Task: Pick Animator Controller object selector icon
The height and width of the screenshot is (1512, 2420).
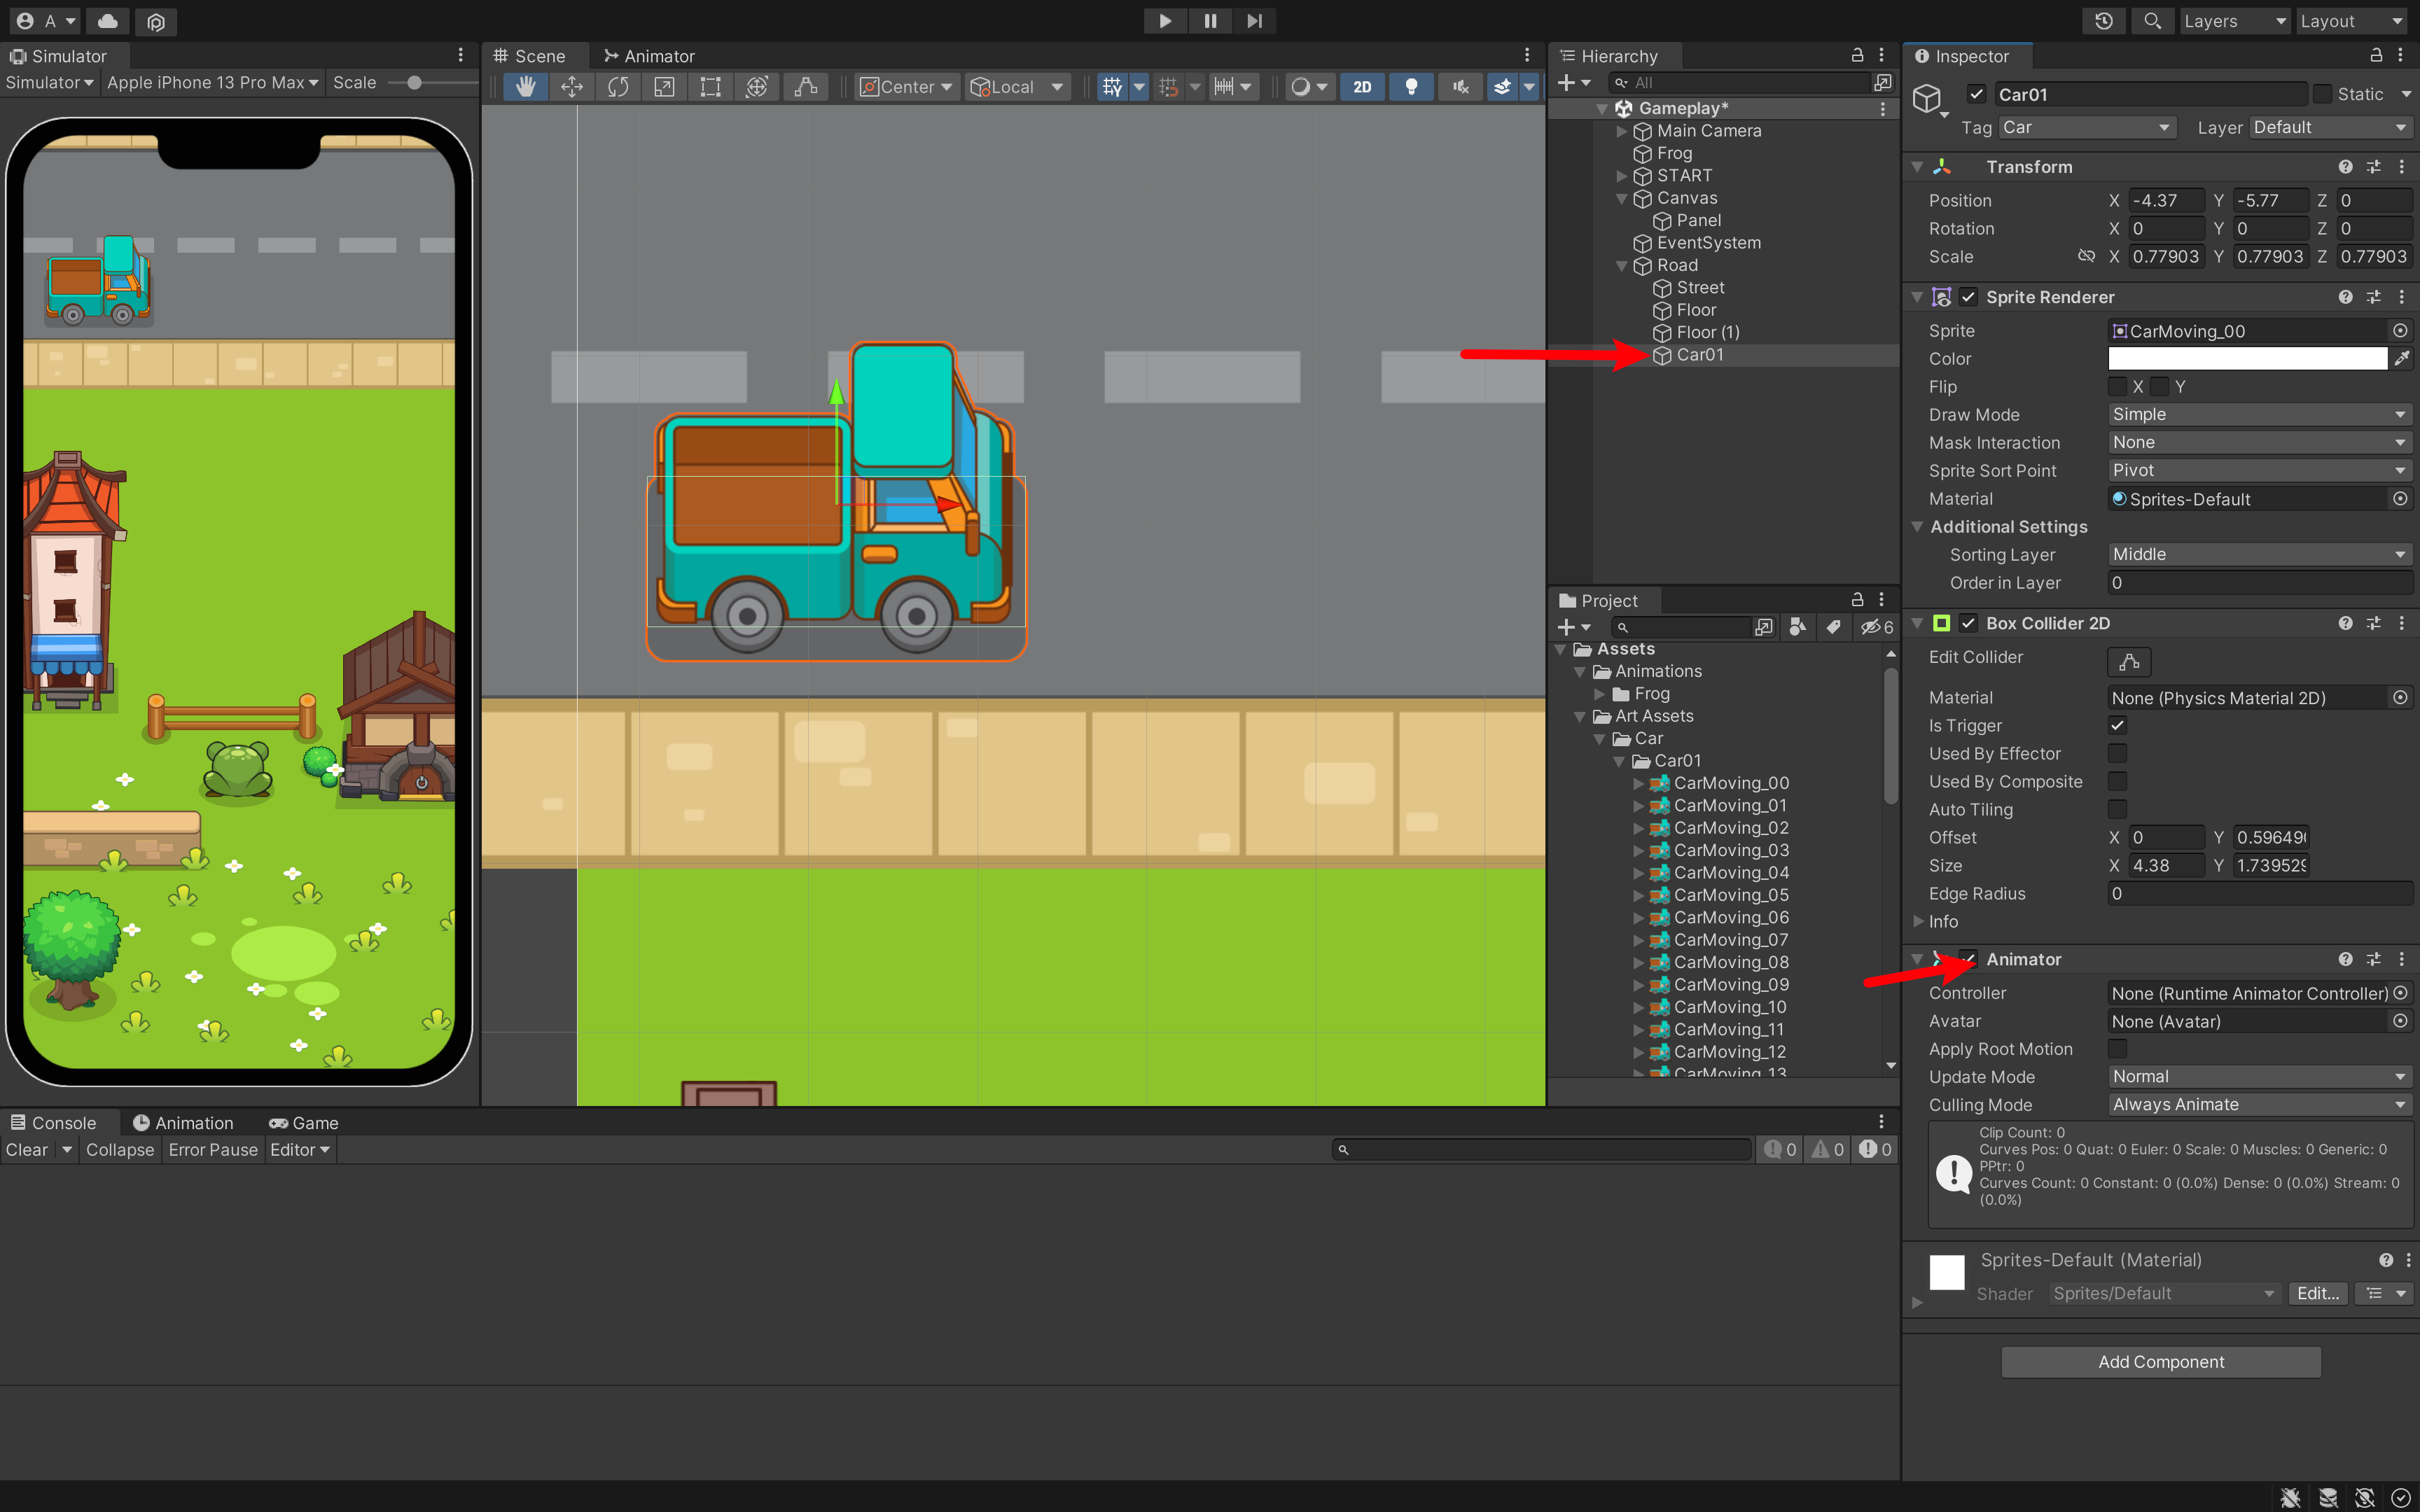Action: coord(2400,993)
